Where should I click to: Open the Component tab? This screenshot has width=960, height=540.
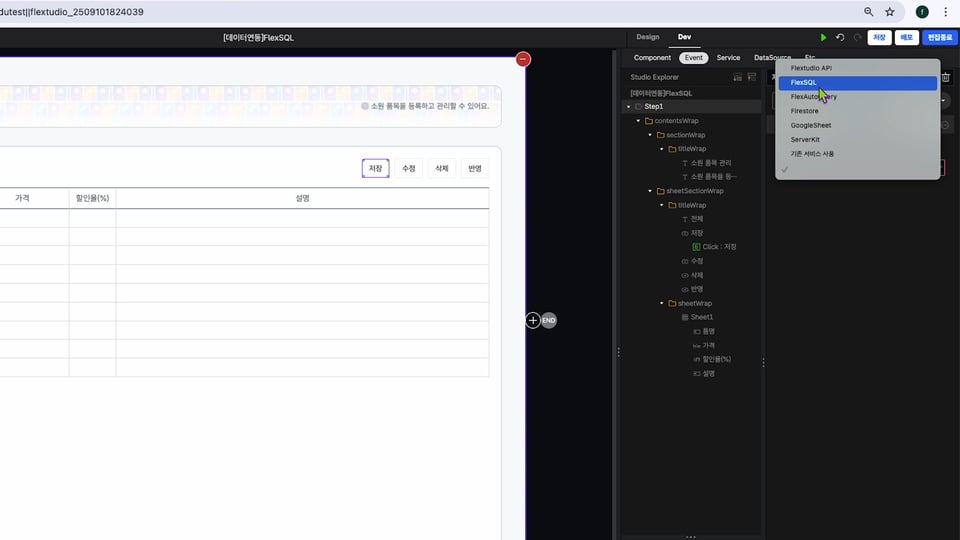pyautogui.click(x=652, y=58)
